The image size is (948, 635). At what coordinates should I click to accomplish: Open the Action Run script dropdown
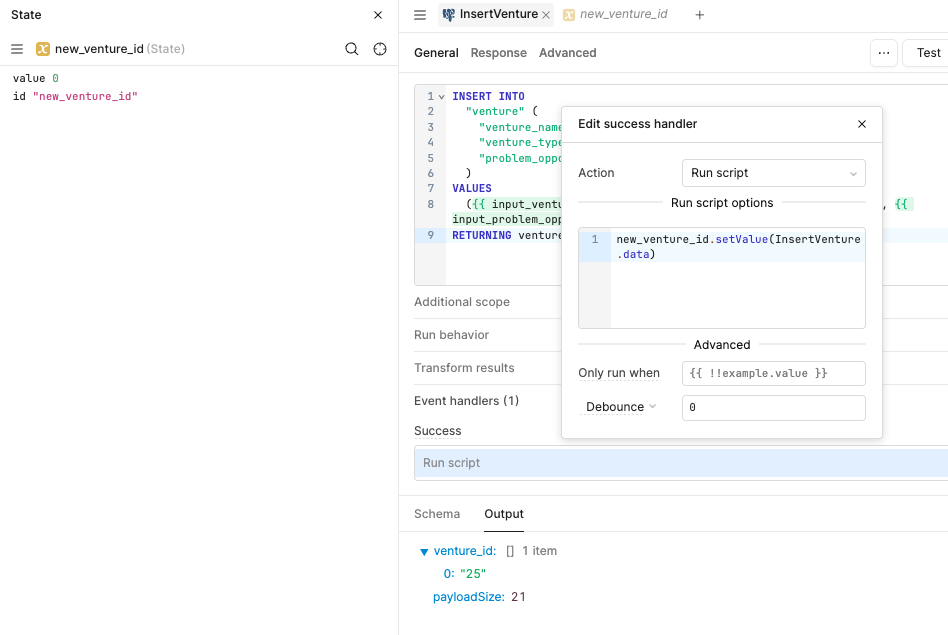773,173
